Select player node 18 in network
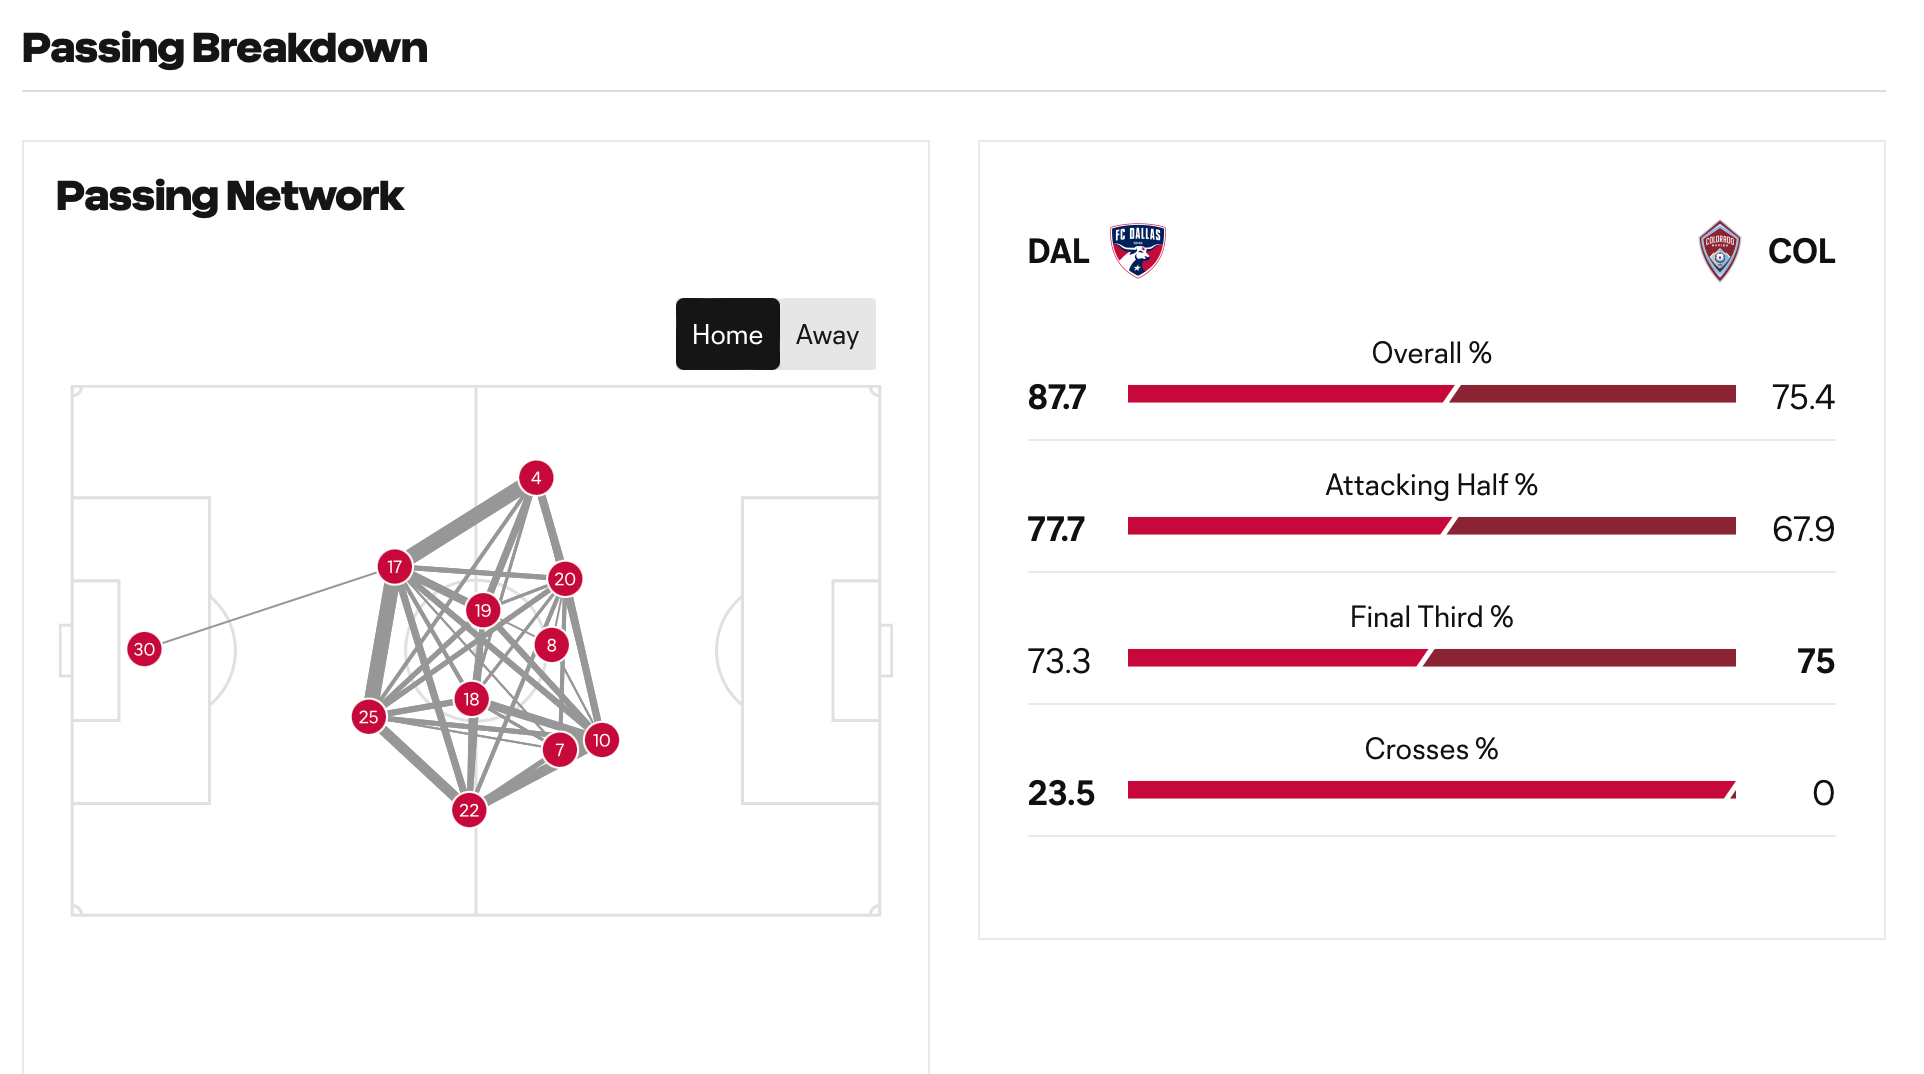Viewport: 1924px width, 1074px height. coord(471,699)
